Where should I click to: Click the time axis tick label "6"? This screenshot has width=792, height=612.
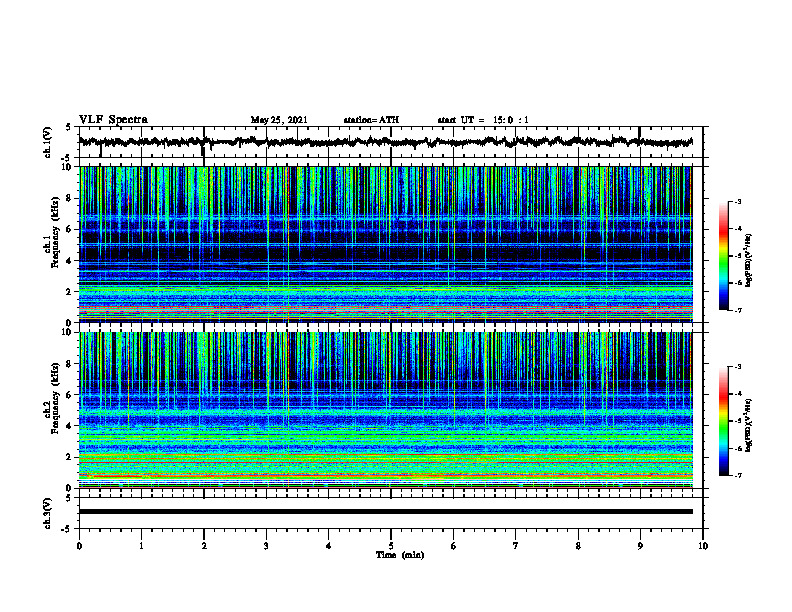pos(454,546)
